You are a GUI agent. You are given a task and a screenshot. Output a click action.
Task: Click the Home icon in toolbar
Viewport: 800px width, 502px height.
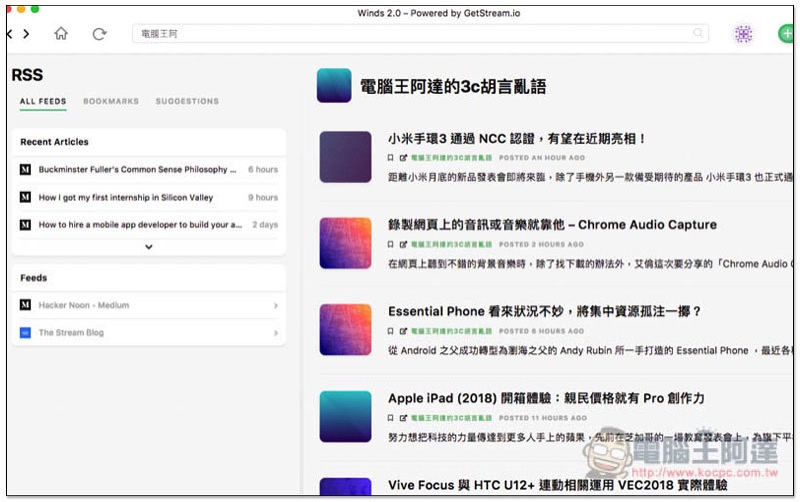[61, 34]
